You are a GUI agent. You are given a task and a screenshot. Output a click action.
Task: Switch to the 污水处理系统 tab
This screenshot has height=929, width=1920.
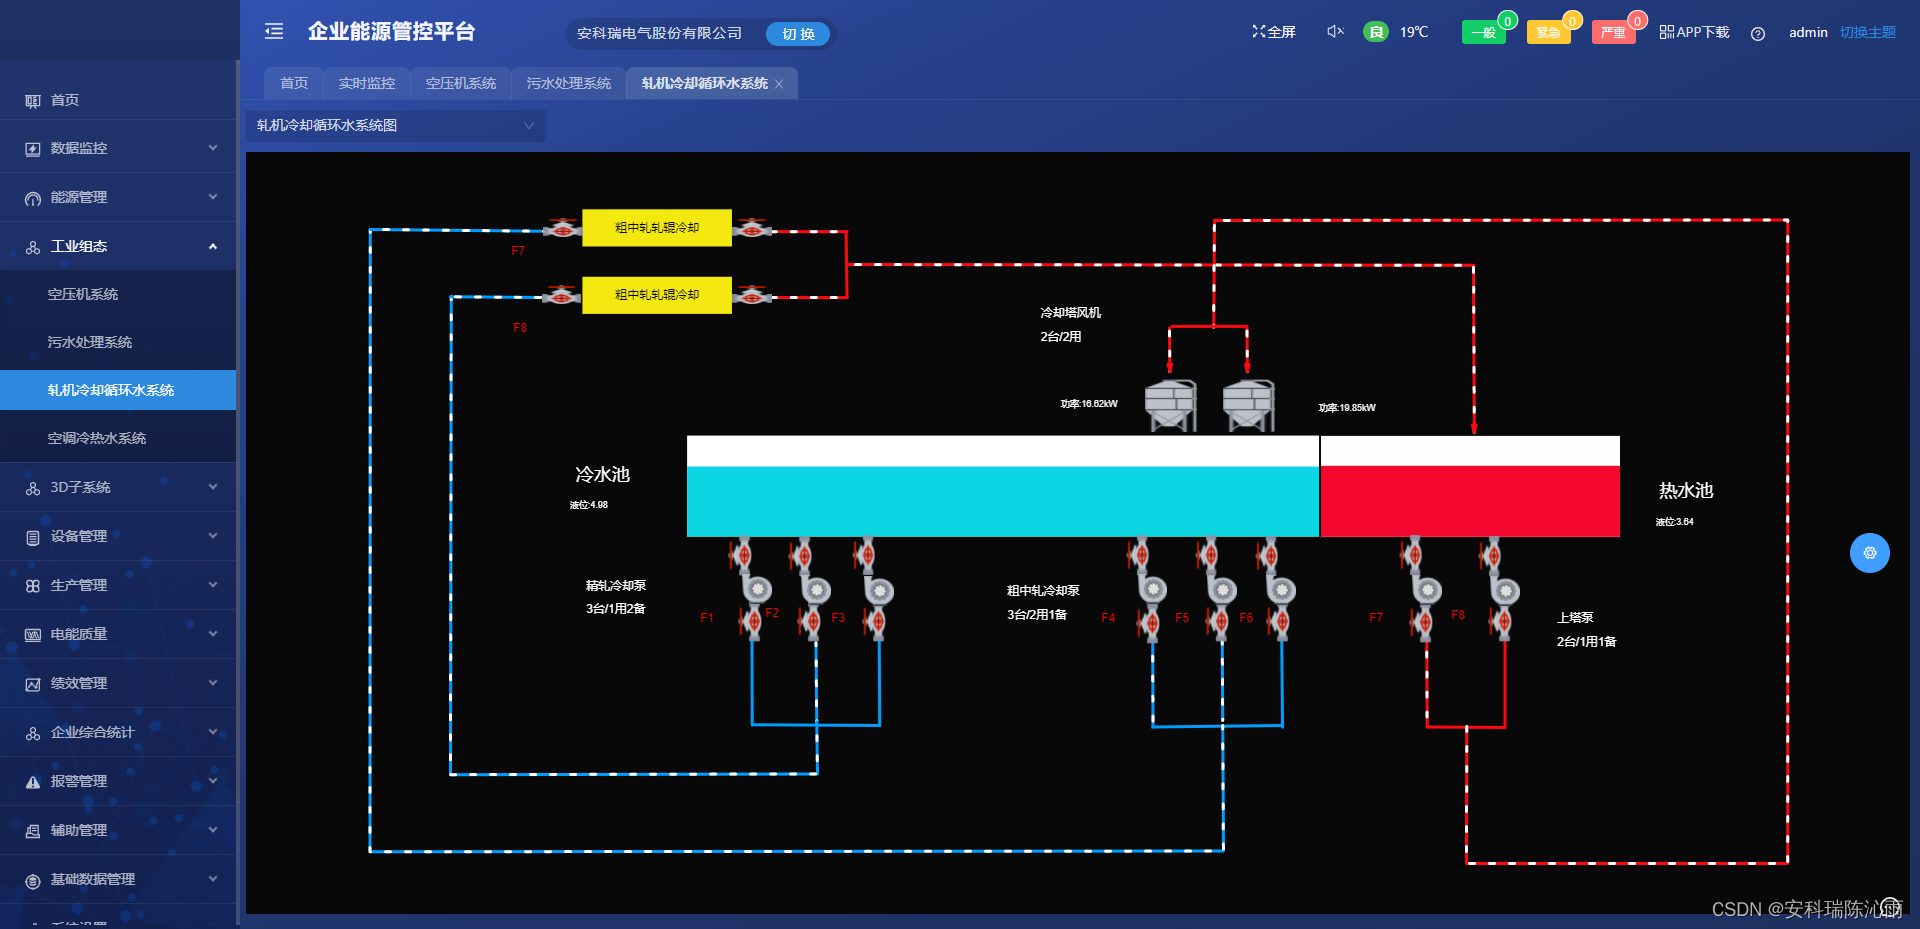(569, 83)
